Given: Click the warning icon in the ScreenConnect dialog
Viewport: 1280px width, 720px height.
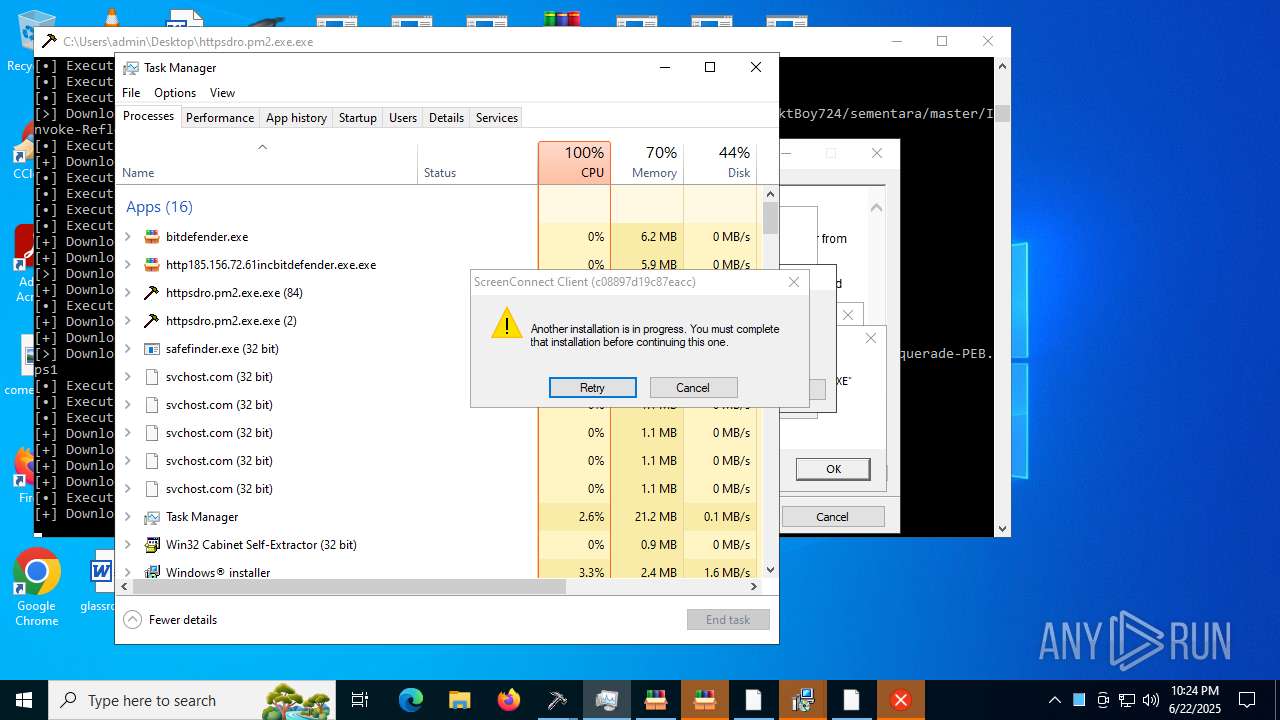Looking at the screenshot, I should coord(507,323).
